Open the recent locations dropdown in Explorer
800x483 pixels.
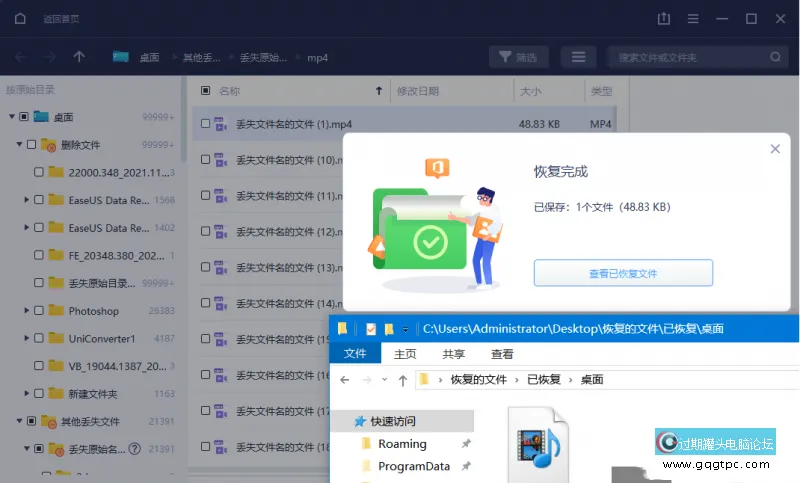coord(384,380)
